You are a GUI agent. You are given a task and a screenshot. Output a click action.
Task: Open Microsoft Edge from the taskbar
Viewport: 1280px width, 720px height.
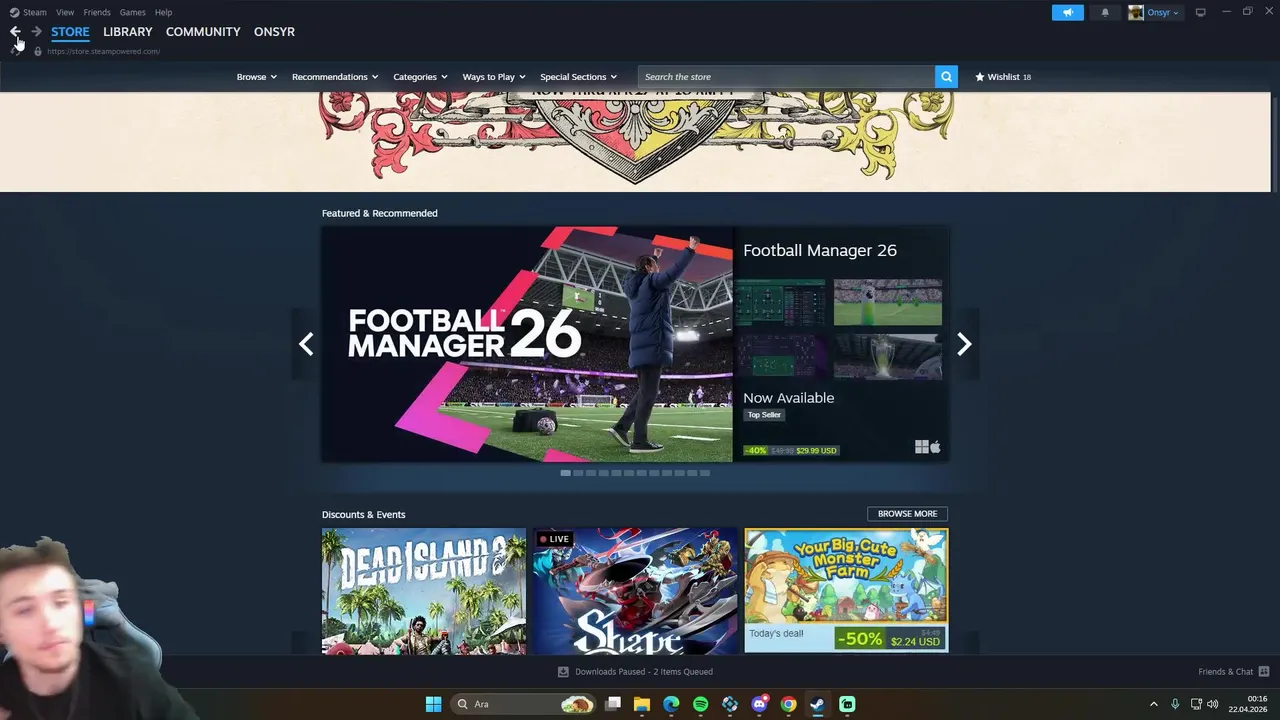(x=671, y=704)
